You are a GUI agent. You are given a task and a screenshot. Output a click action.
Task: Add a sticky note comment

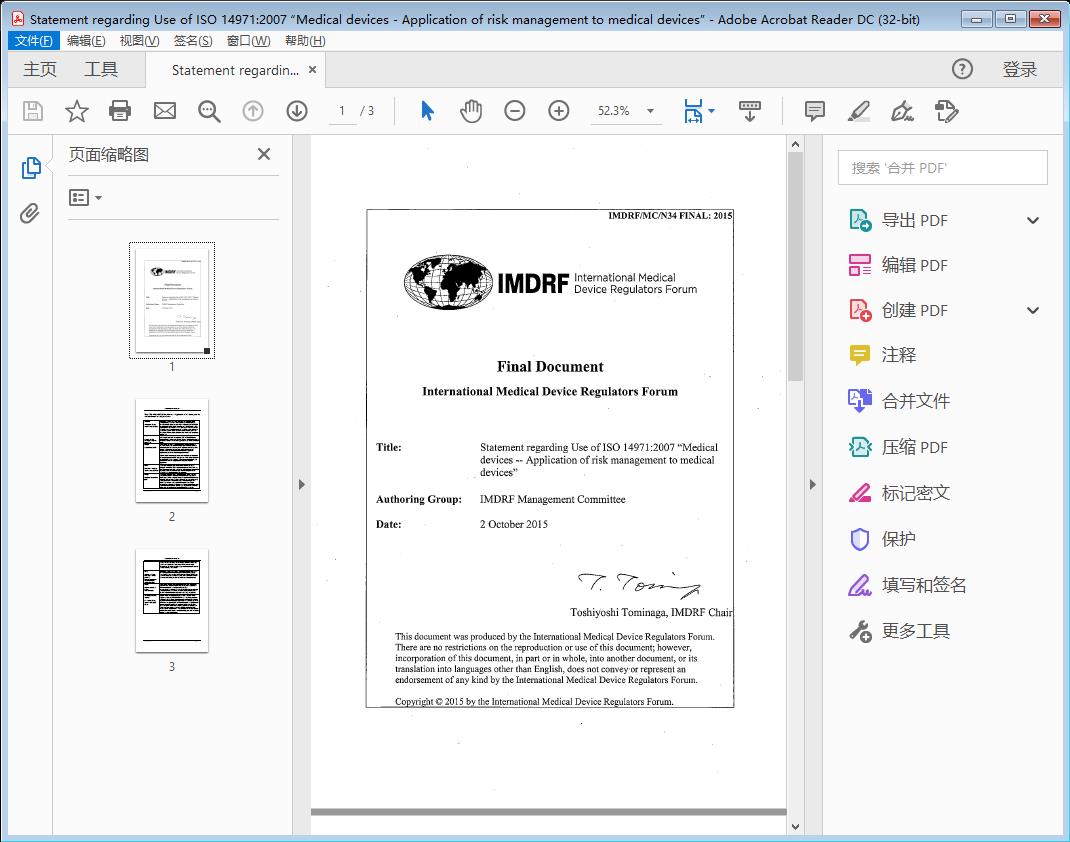(814, 111)
